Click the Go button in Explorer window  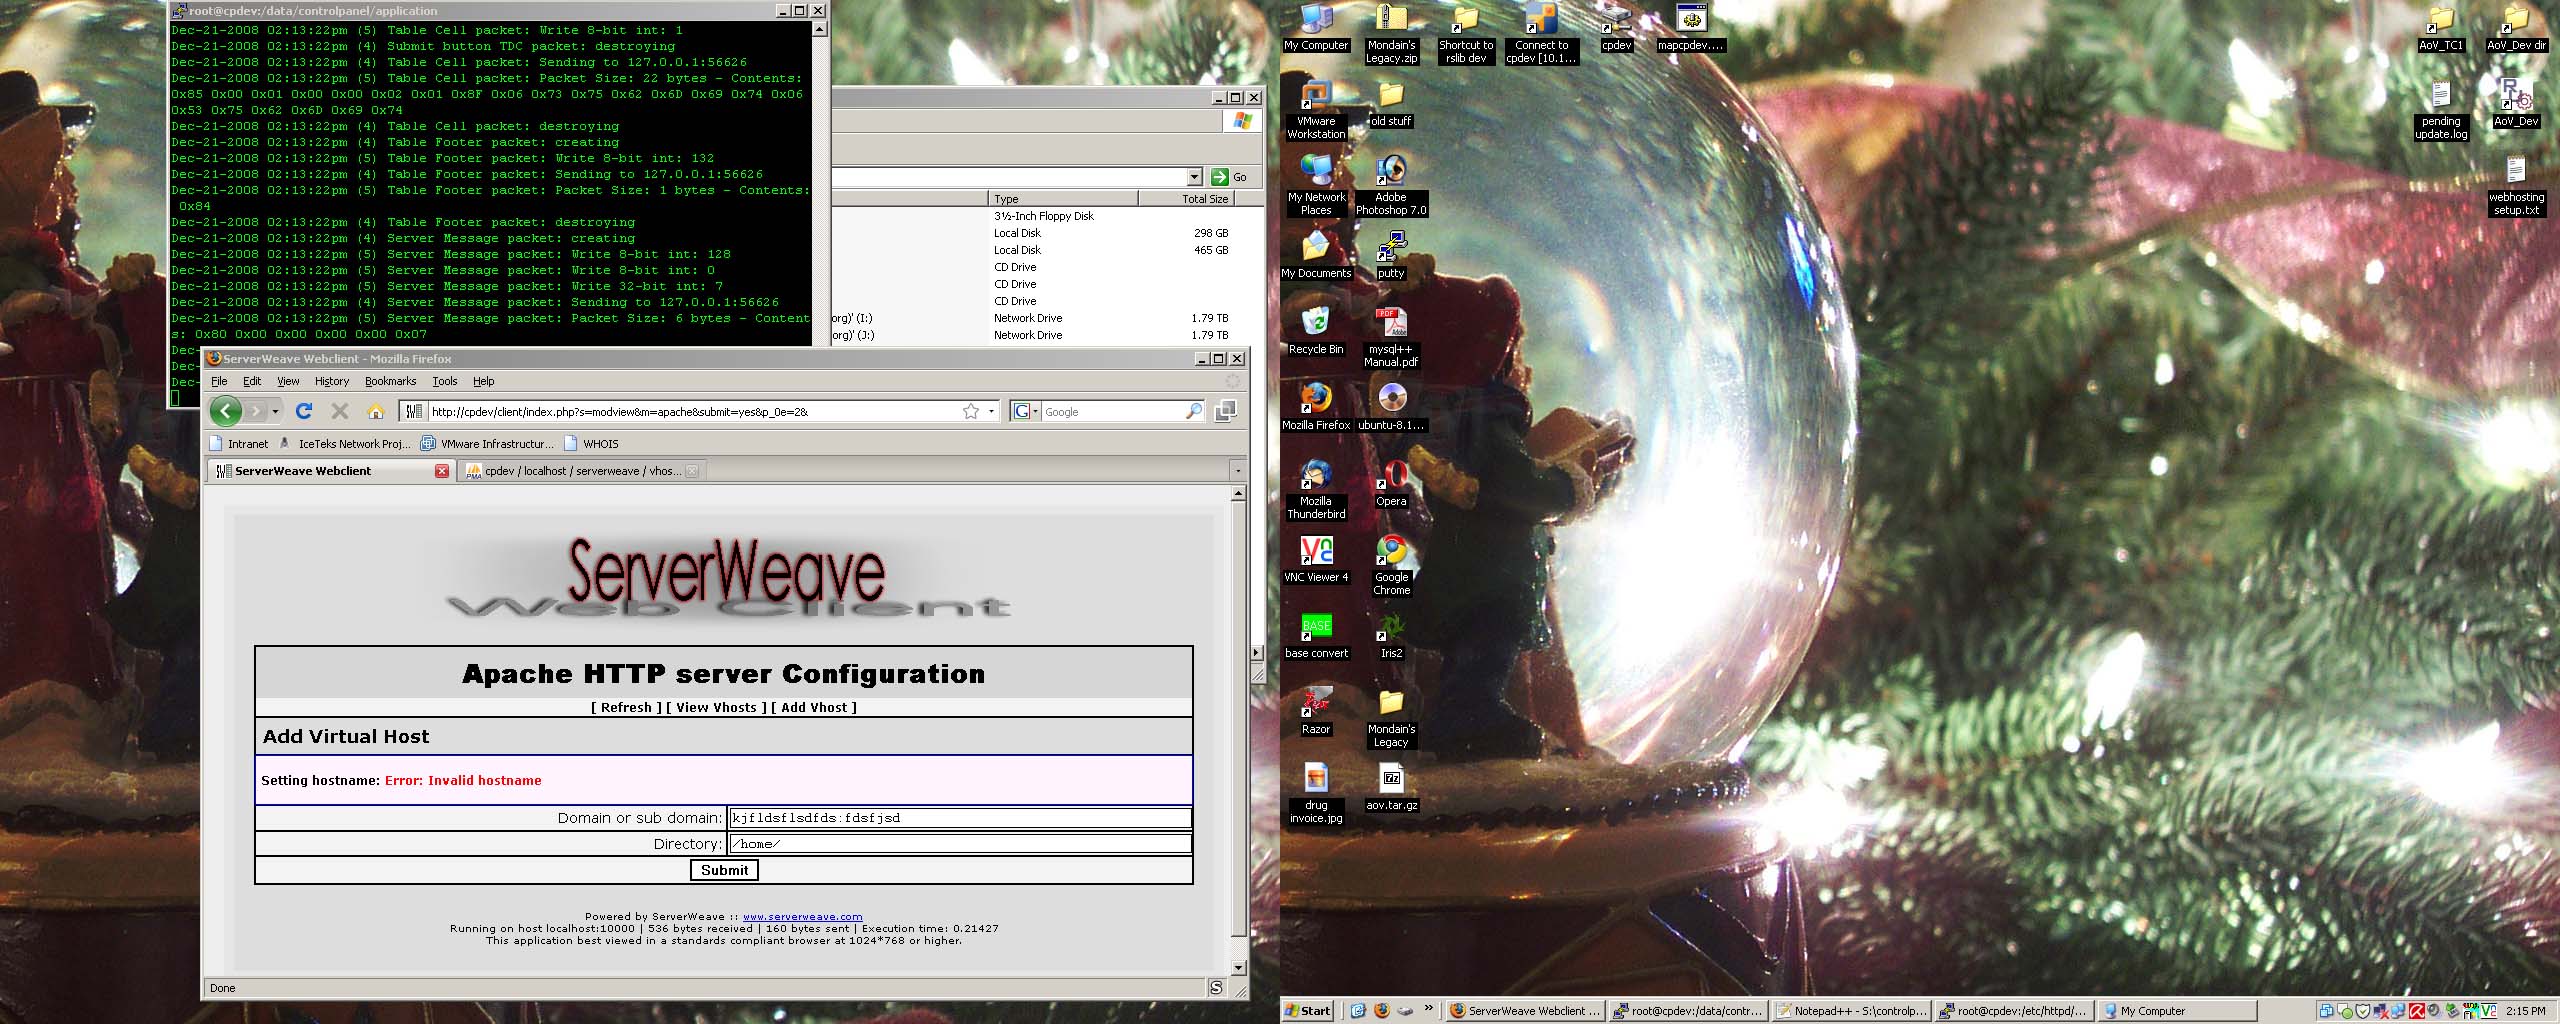(1229, 177)
